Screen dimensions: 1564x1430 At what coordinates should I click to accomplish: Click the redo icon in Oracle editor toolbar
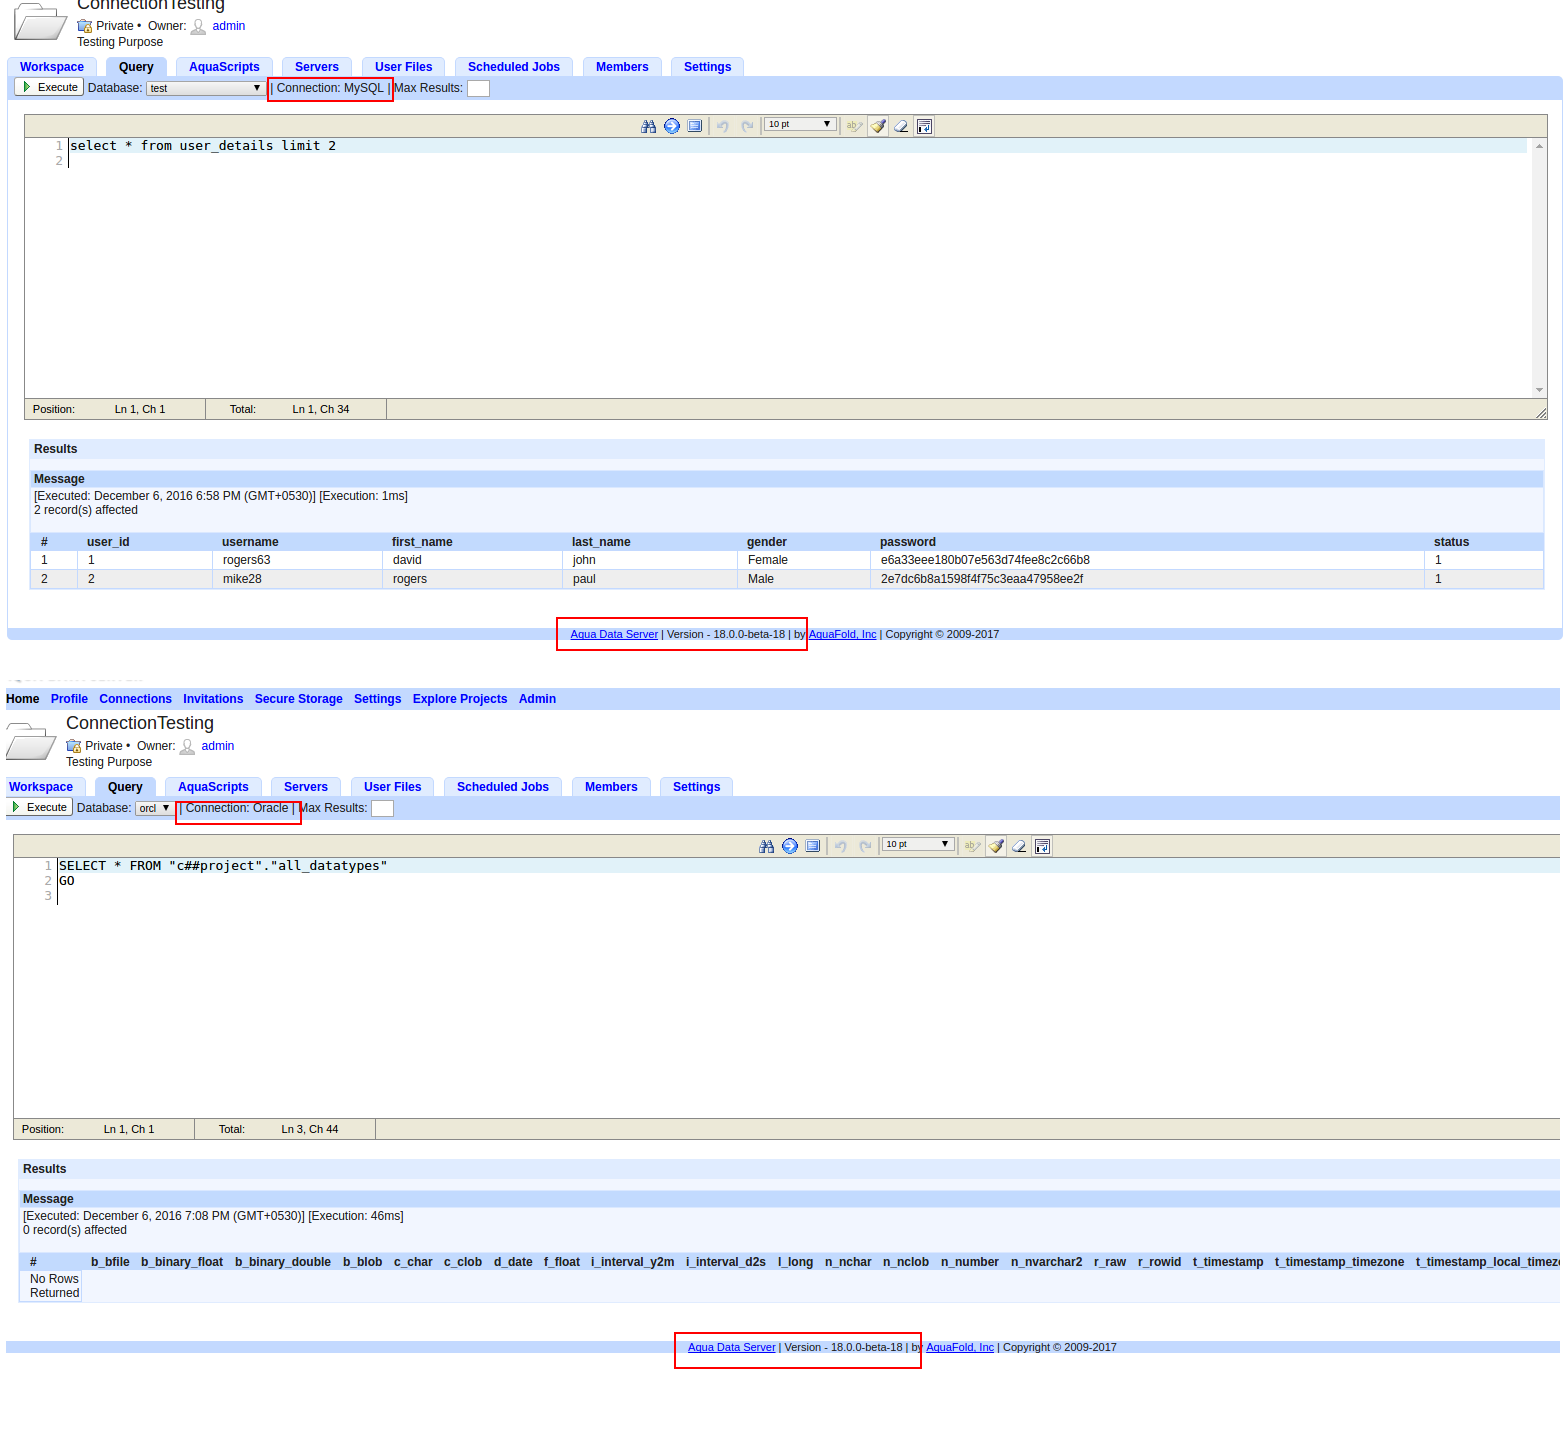click(x=865, y=846)
